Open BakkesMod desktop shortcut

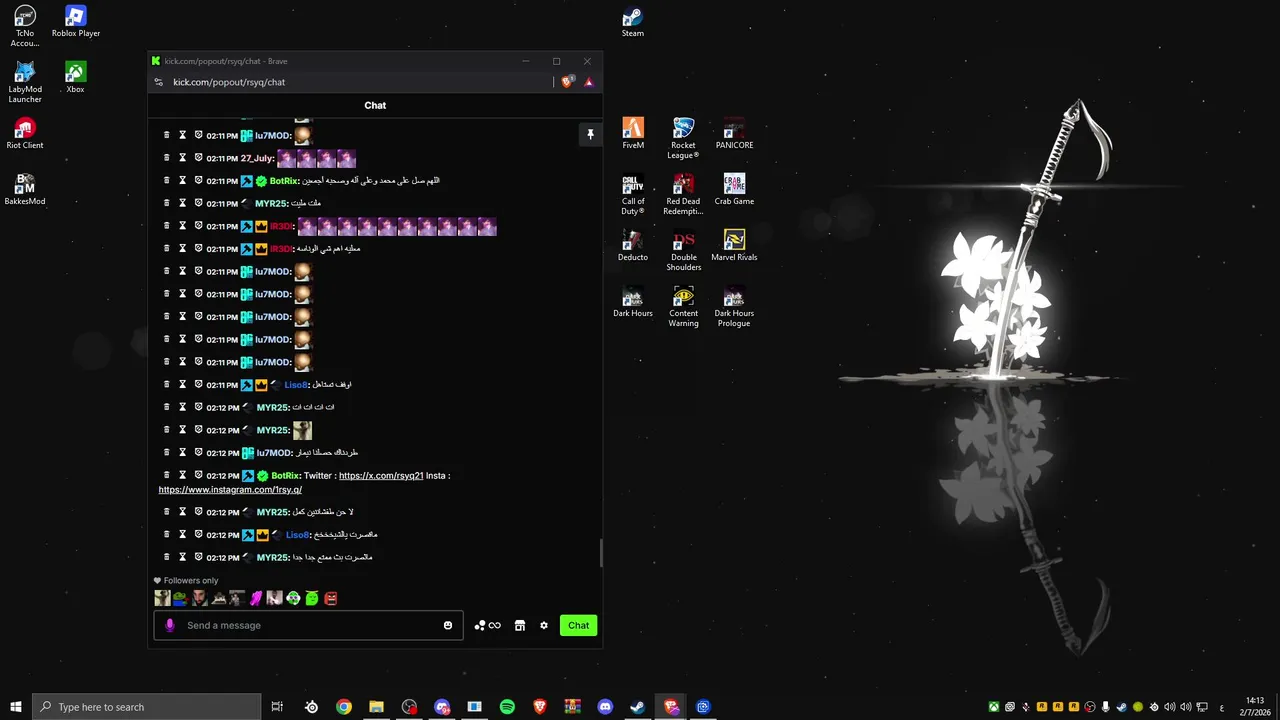point(25,190)
